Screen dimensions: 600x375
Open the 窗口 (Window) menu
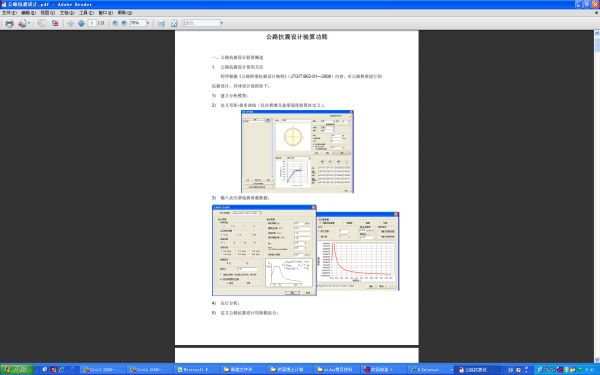pos(105,13)
